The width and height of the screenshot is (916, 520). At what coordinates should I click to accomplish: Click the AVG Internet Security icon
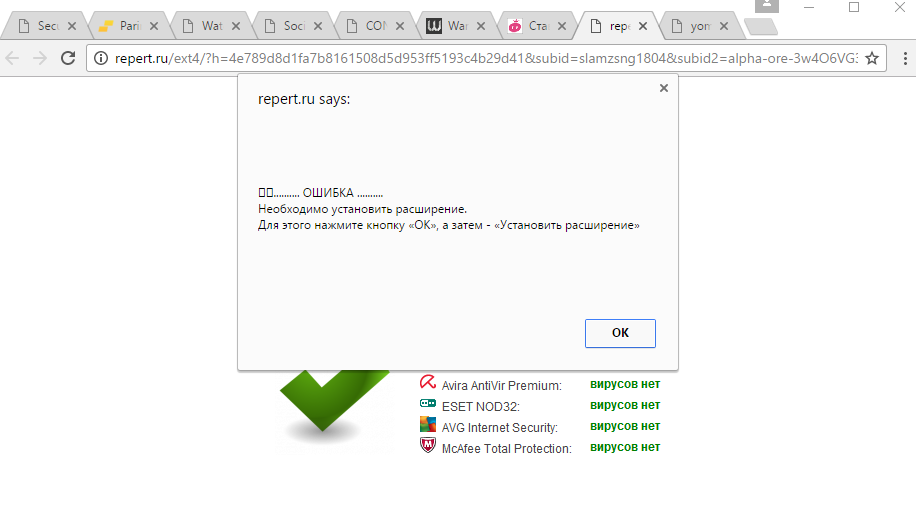click(428, 426)
